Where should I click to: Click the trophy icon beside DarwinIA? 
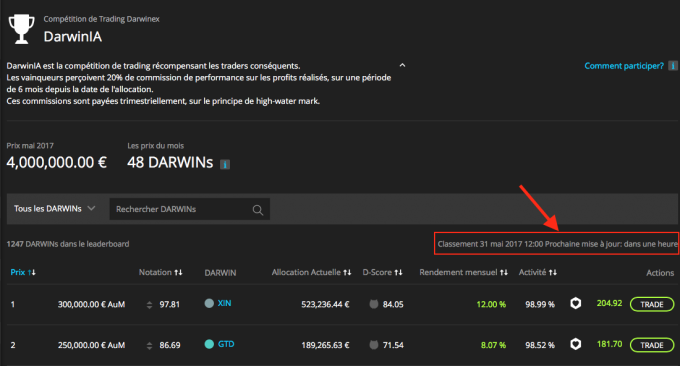pyautogui.click(x=22, y=29)
